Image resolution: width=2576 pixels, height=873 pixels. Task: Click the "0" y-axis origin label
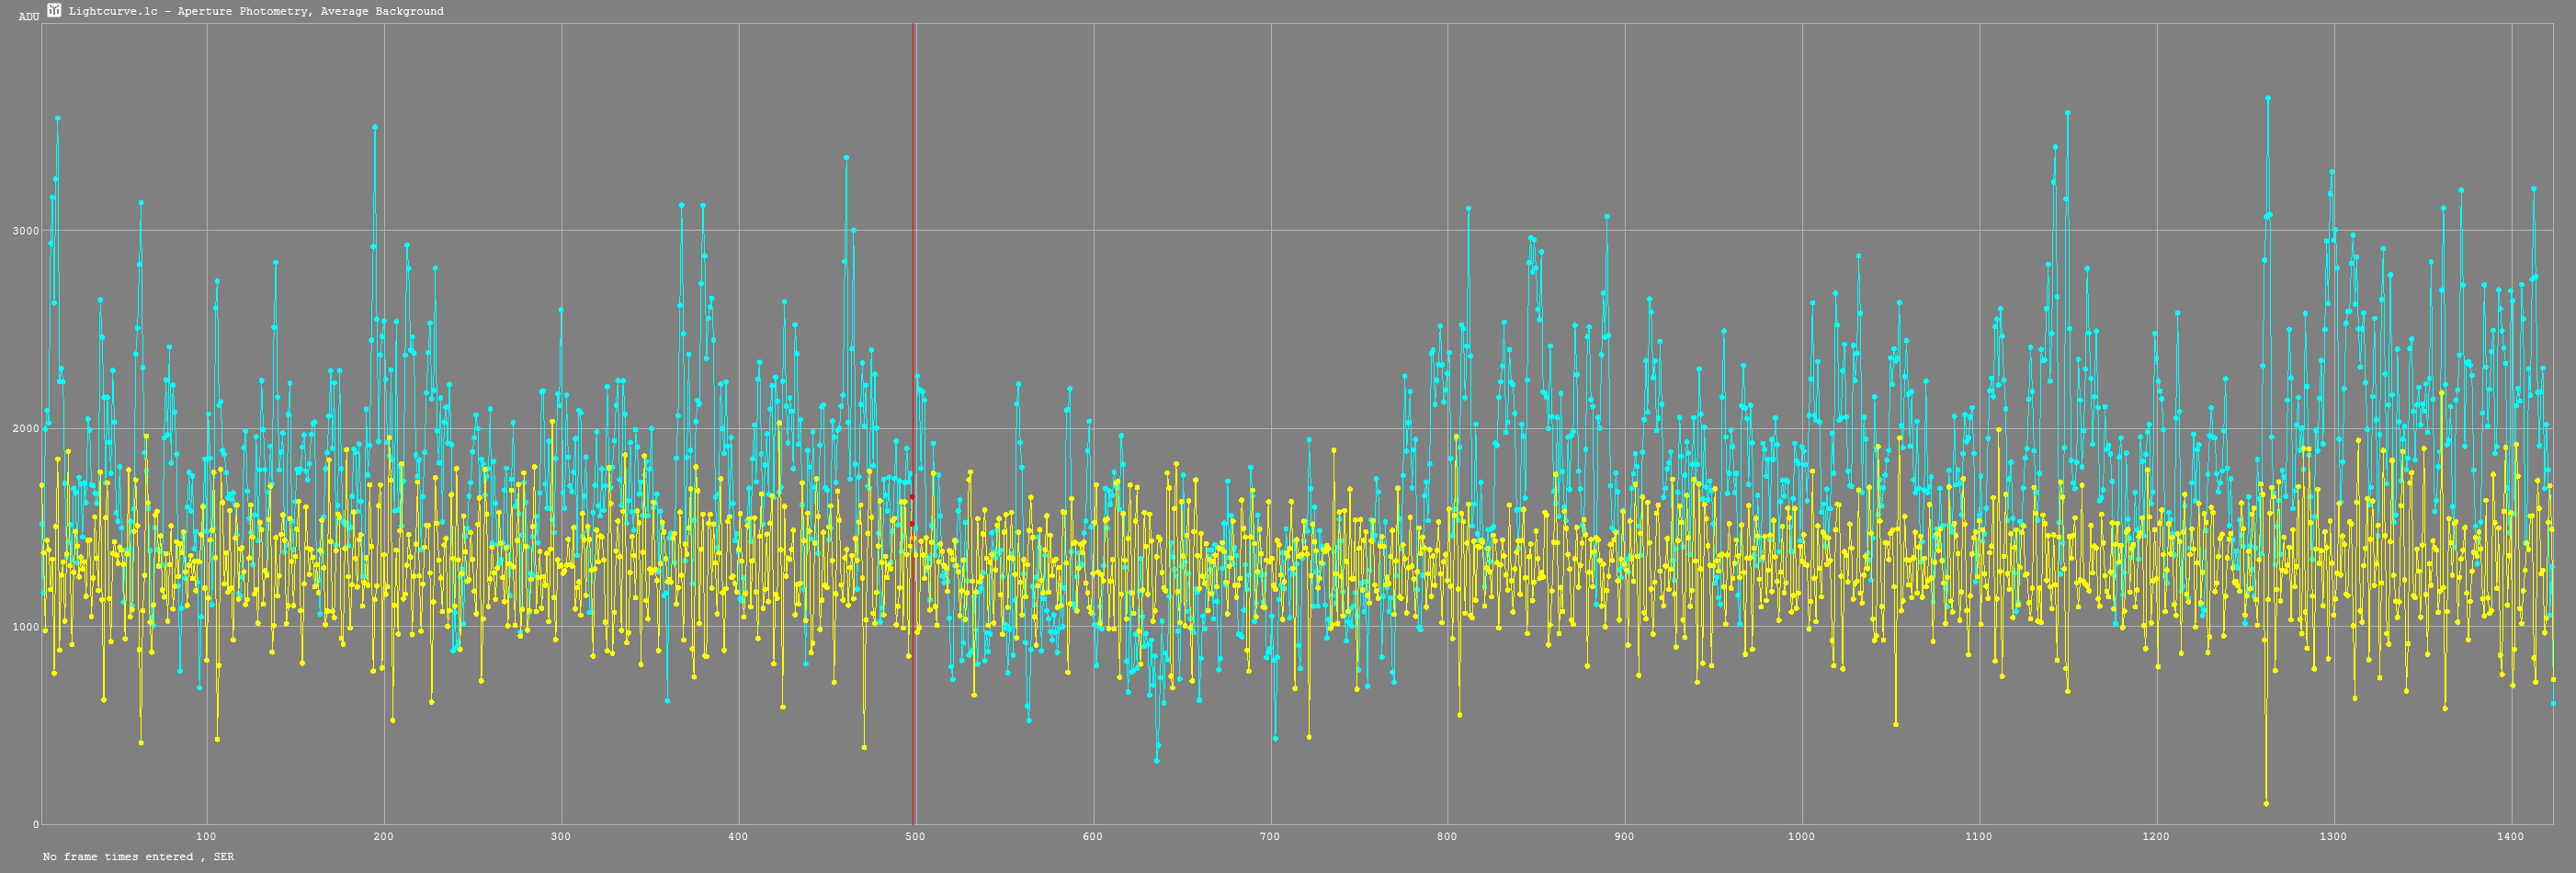point(36,825)
